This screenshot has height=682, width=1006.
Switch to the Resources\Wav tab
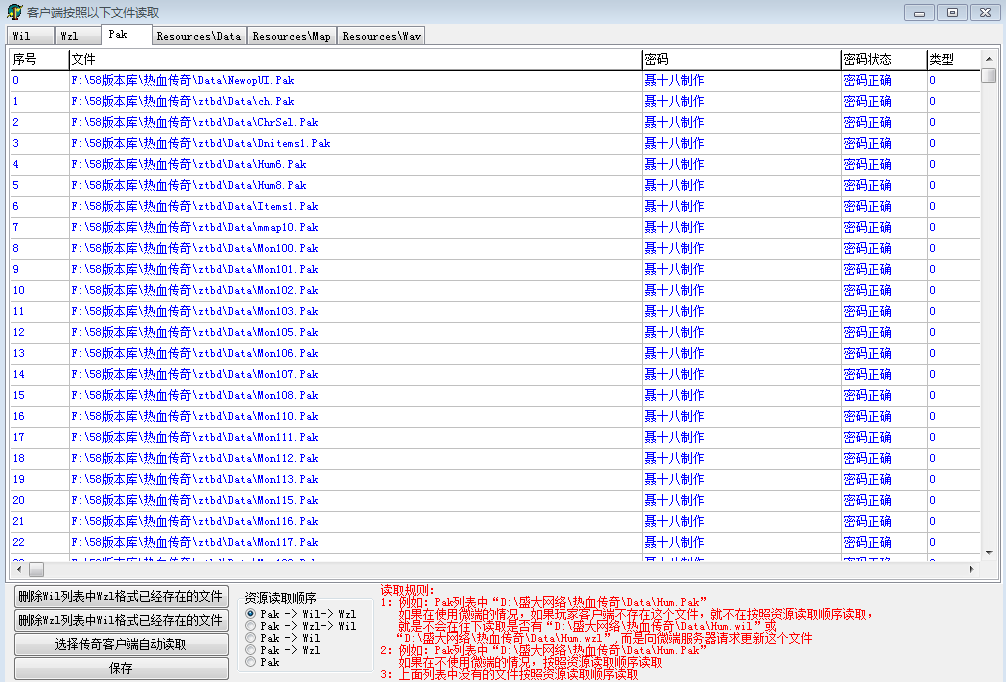pos(381,36)
